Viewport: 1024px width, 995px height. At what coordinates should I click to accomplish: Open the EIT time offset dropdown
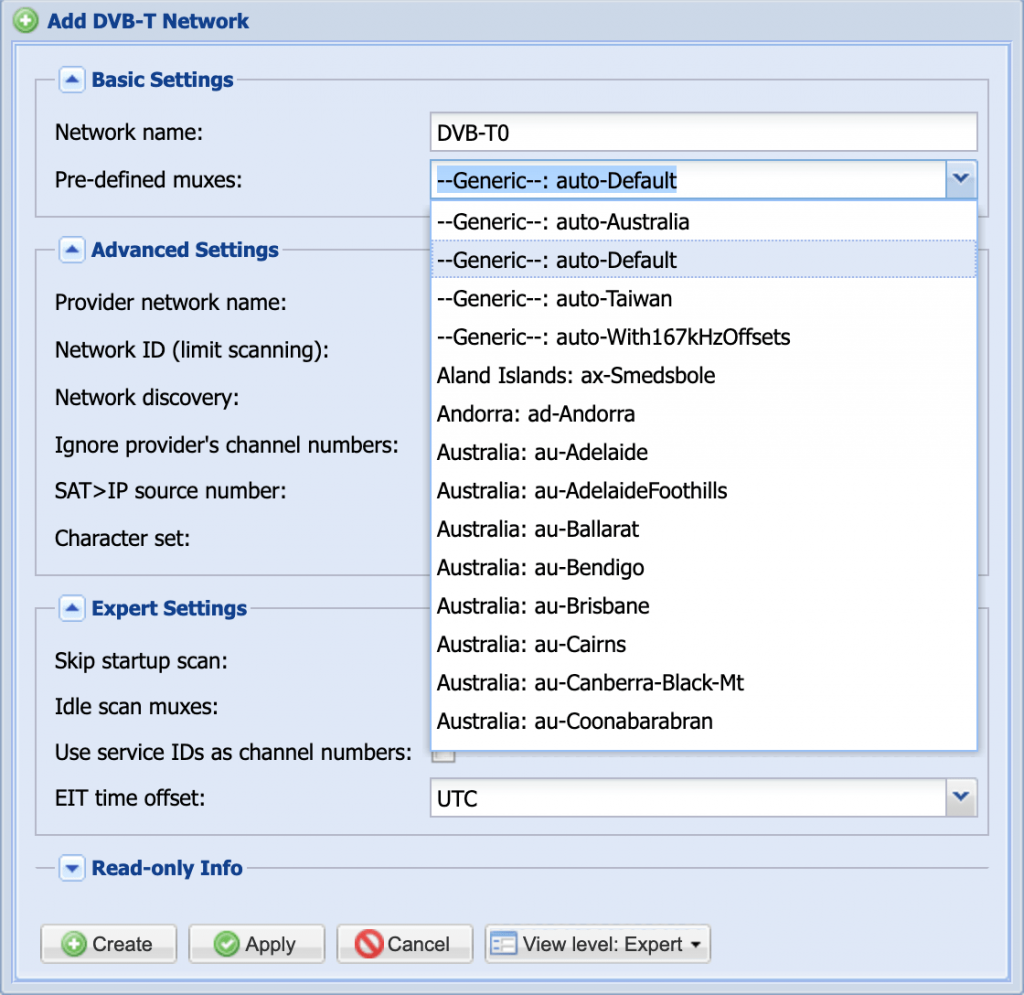pos(961,799)
